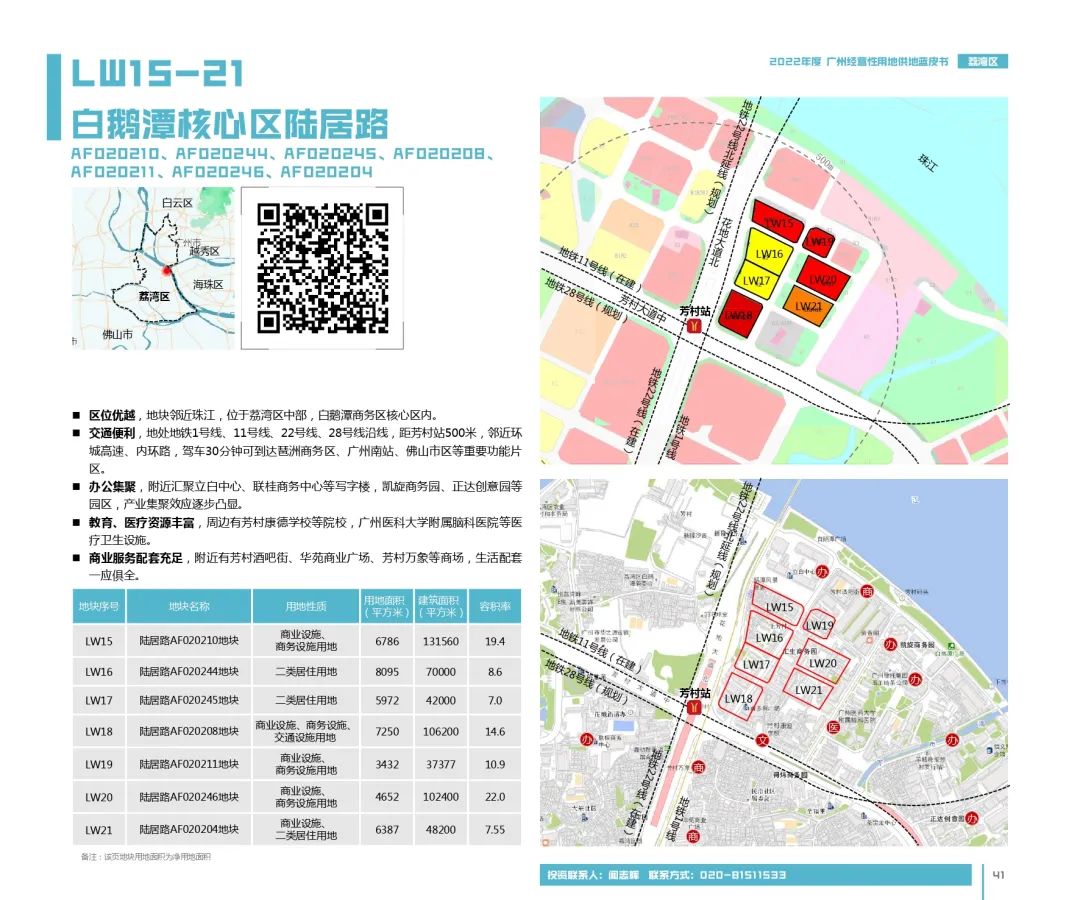Select the 芳村站 metro icon on the lower street map

point(694,708)
